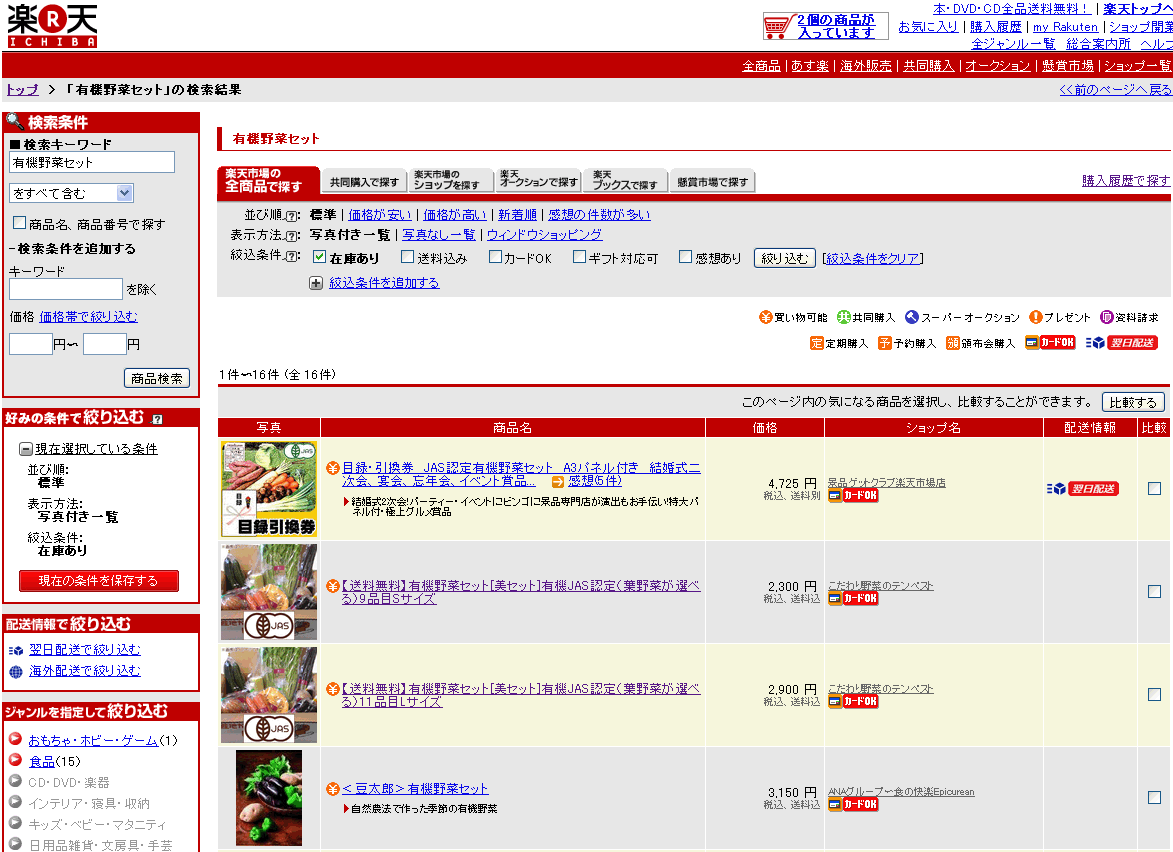Switch to 楽天オークションで探す tab
The width and height of the screenshot is (1173, 852).
(x=538, y=180)
